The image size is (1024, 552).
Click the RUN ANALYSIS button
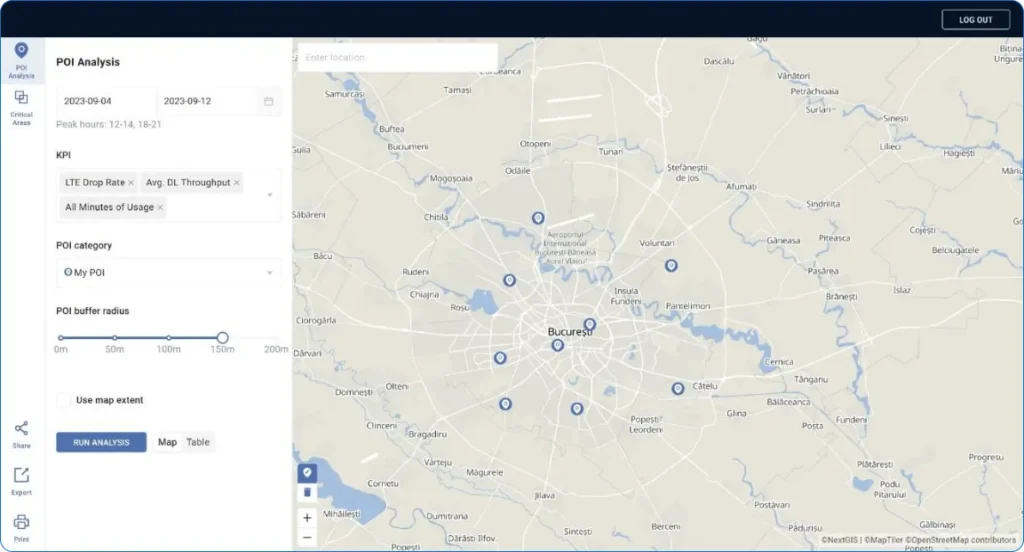[101, 442]
